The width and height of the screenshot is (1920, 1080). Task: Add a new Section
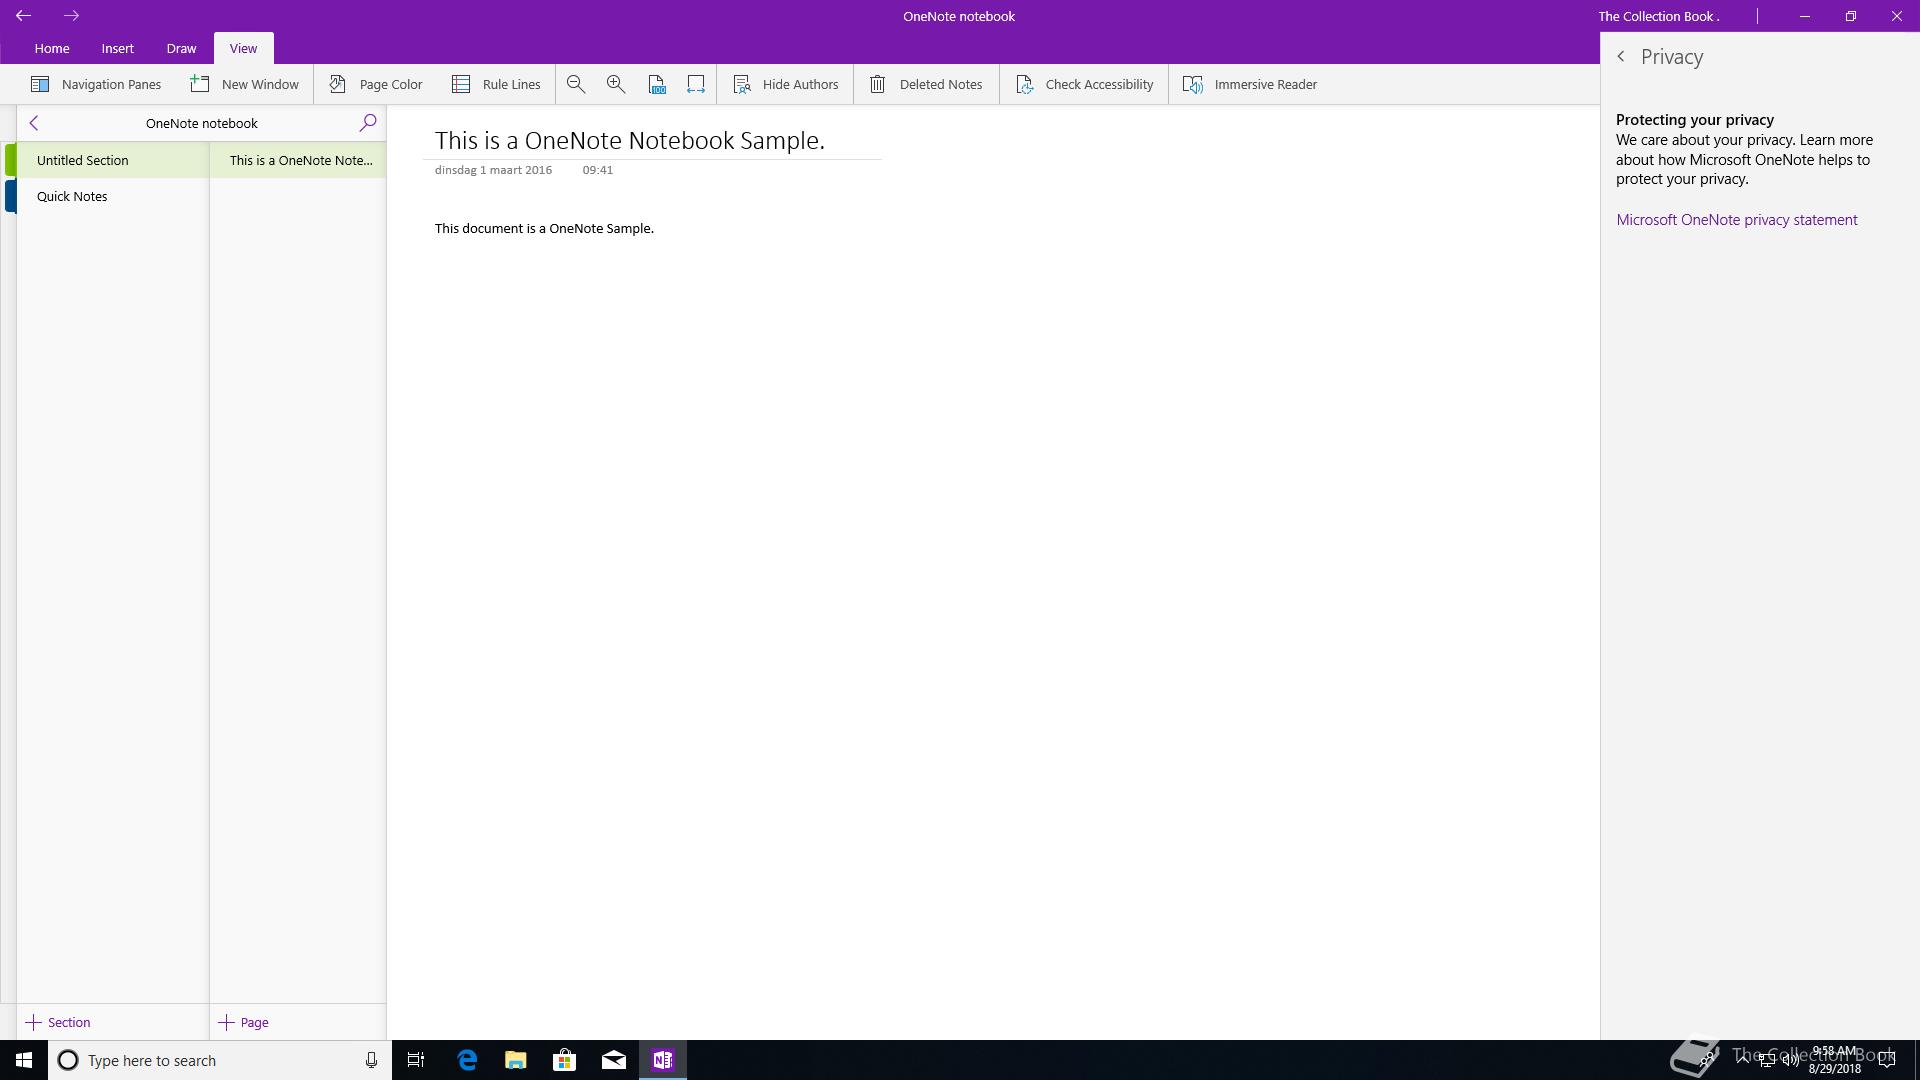[58, 1022]
